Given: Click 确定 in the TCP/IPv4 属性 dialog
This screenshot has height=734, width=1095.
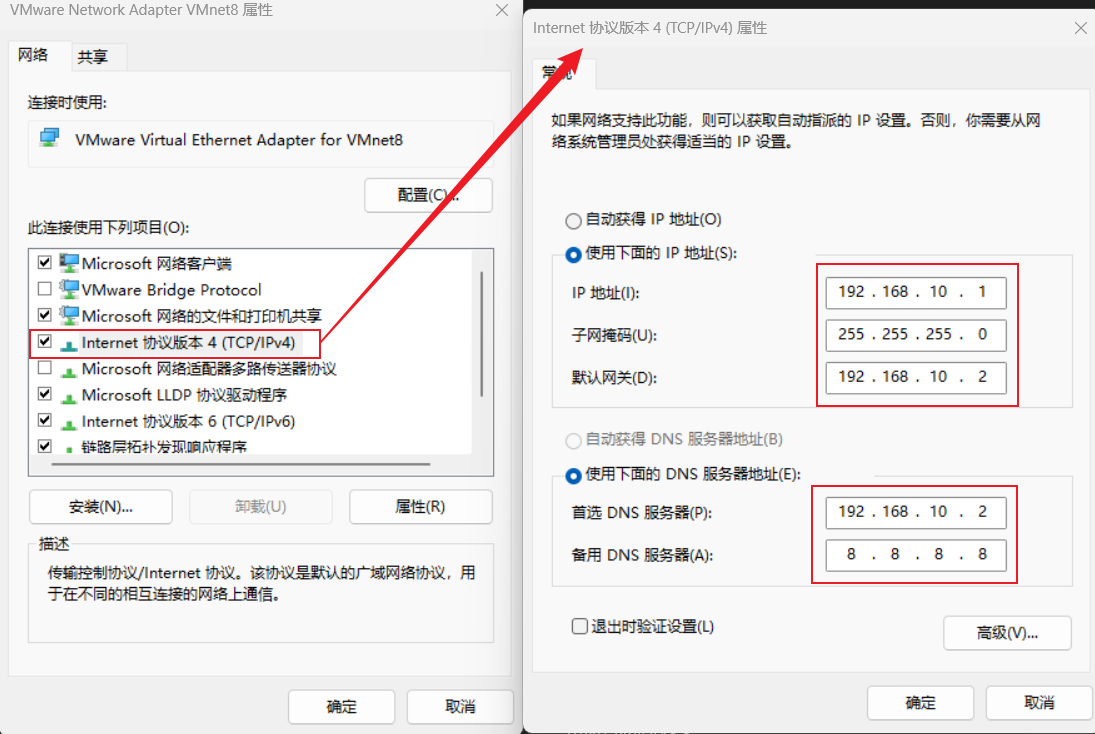Looking at the screenshot, I should pos(920,703).
